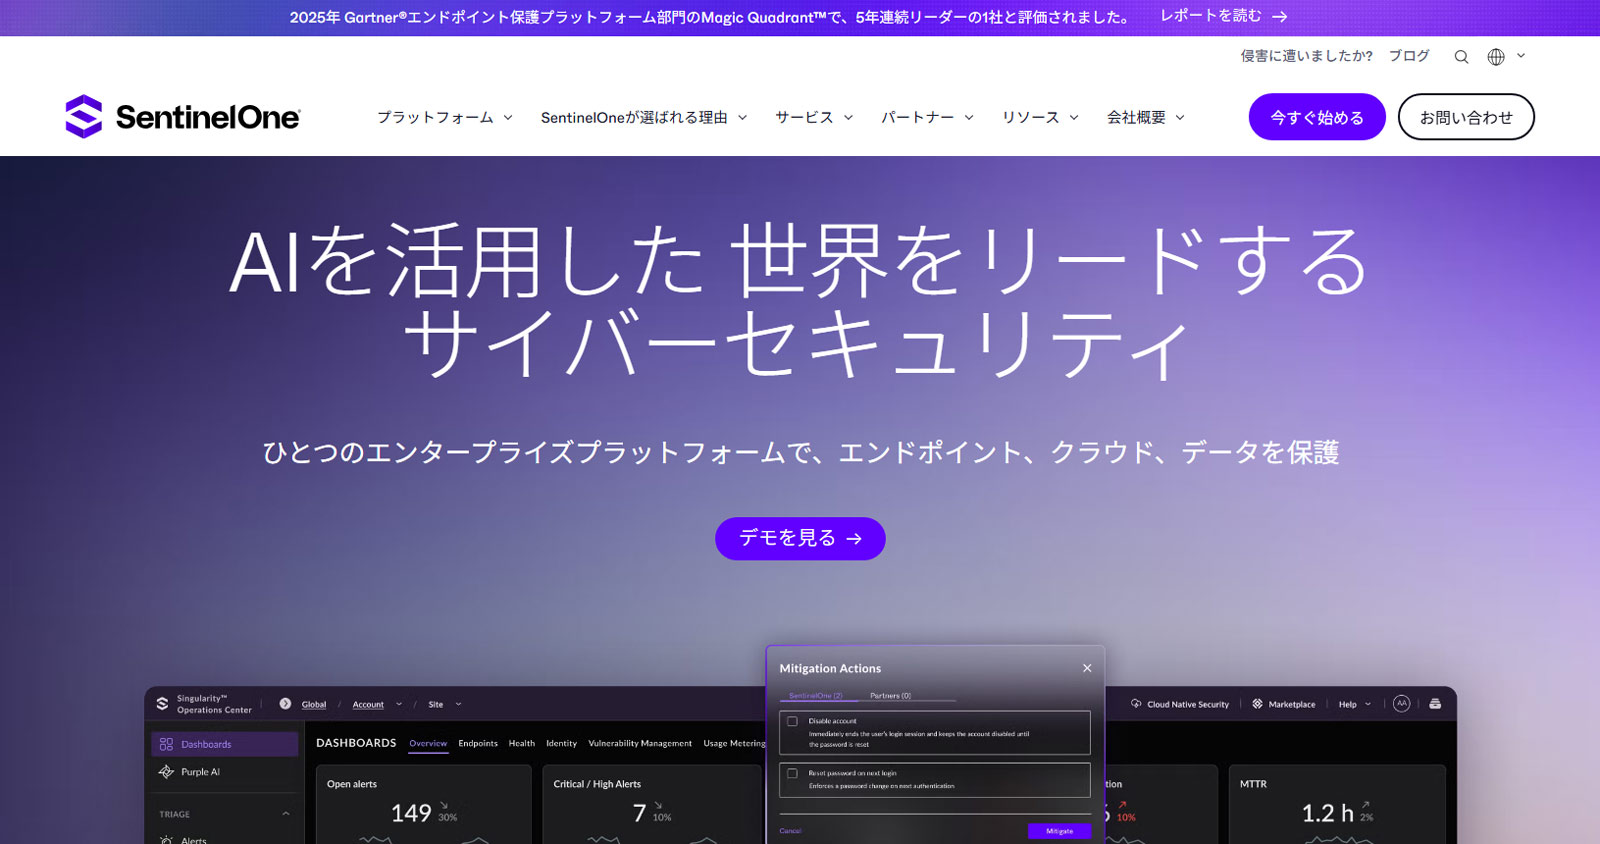
Task: Click Cancel in Mitigation Actions
Action: [x=790, y=831]
